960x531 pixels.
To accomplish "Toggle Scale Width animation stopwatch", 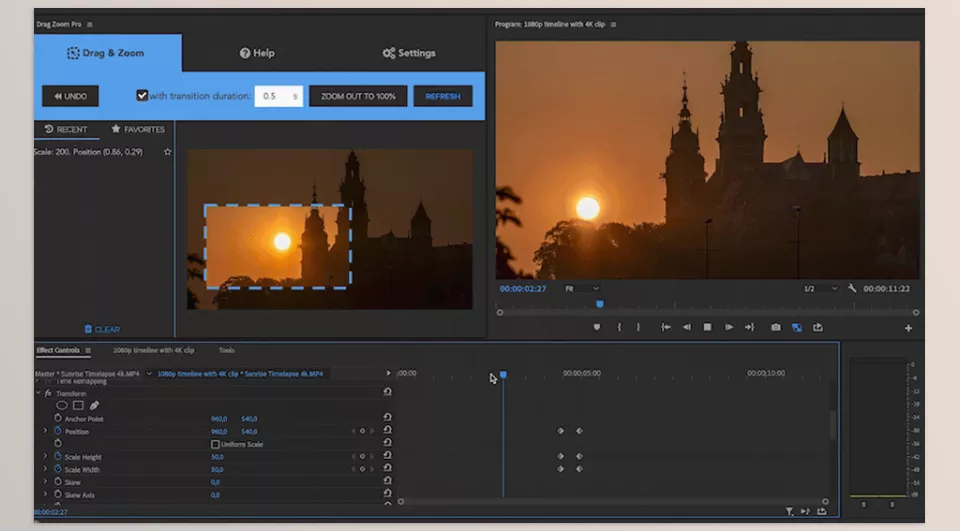I will (58, 469).
